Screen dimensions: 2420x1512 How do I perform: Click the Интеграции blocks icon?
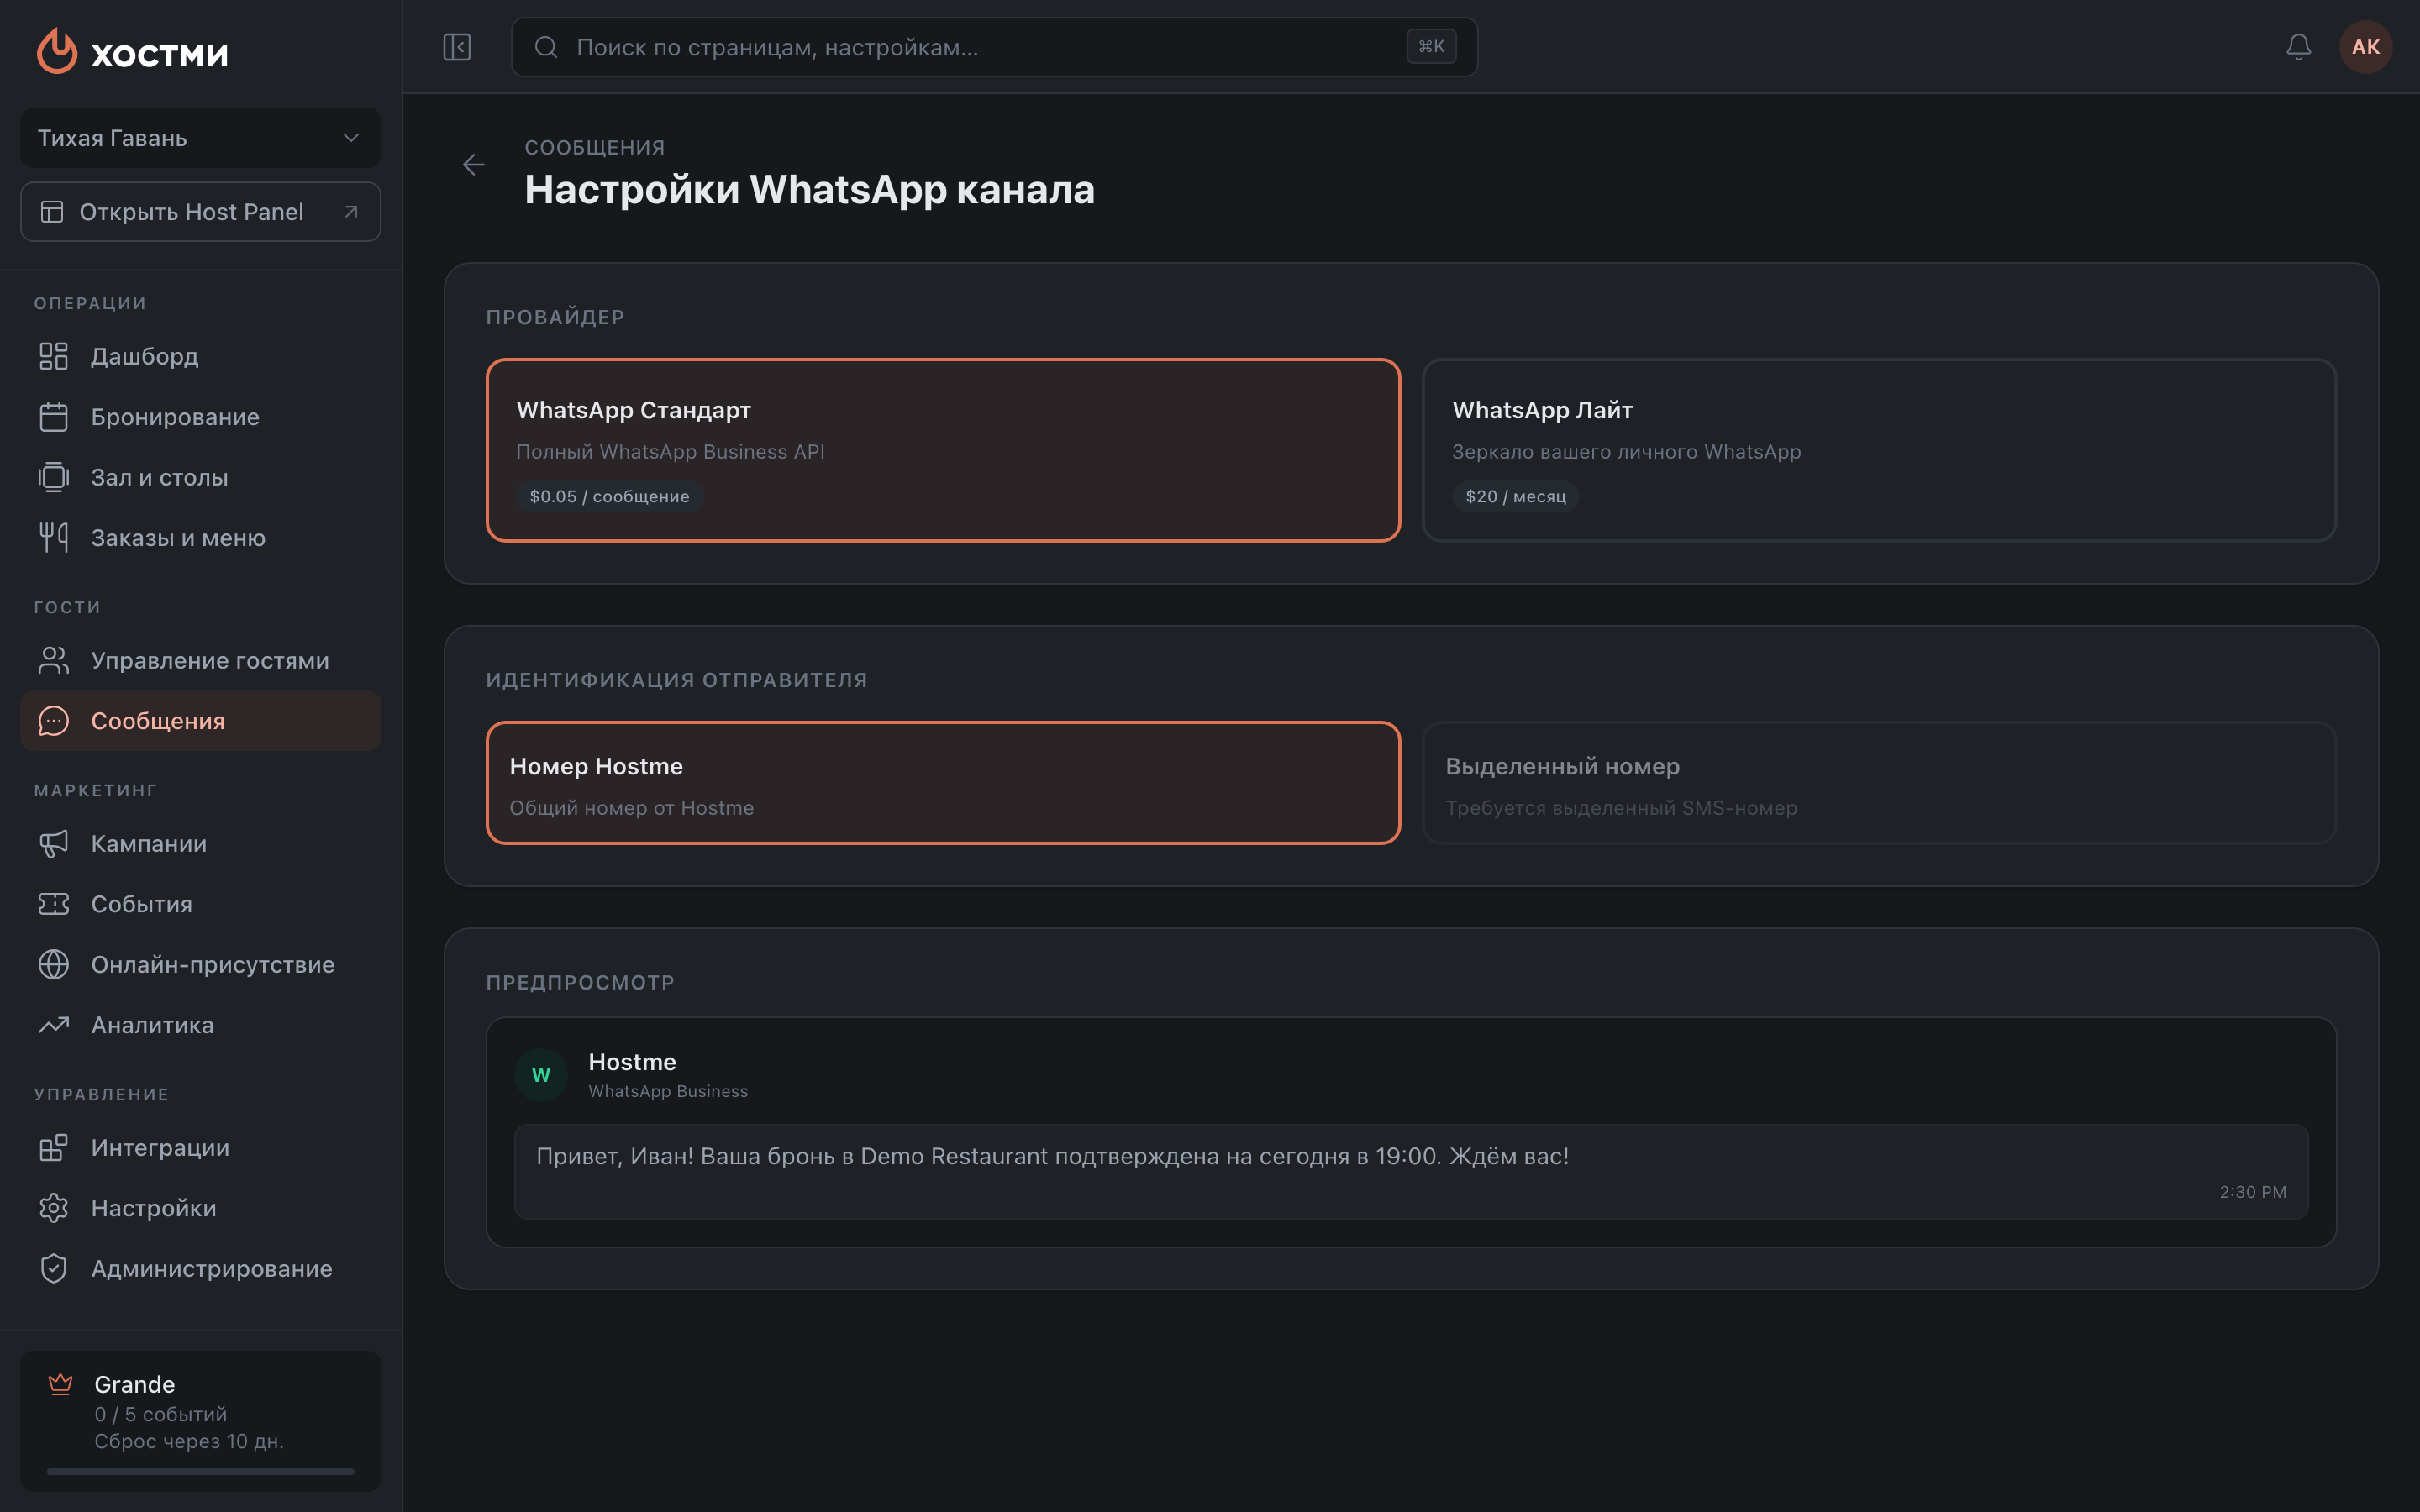coord(54,1147)
